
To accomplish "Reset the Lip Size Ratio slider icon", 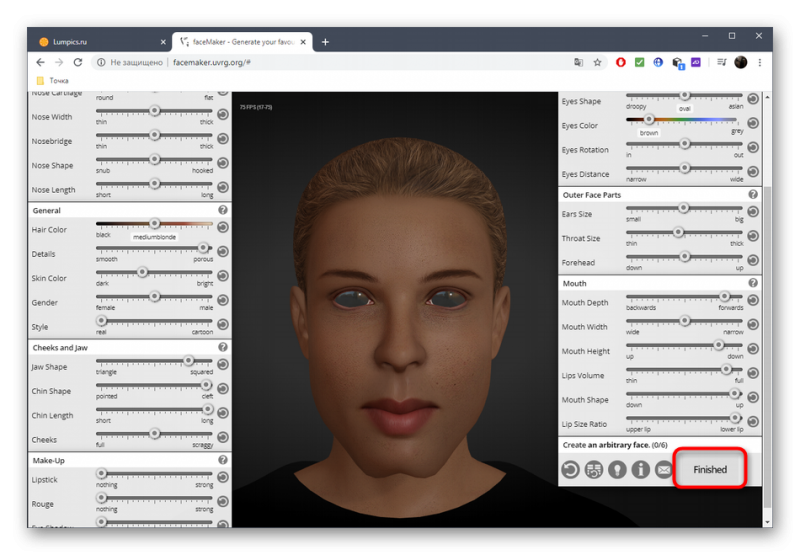I will (x=753, y=422).
